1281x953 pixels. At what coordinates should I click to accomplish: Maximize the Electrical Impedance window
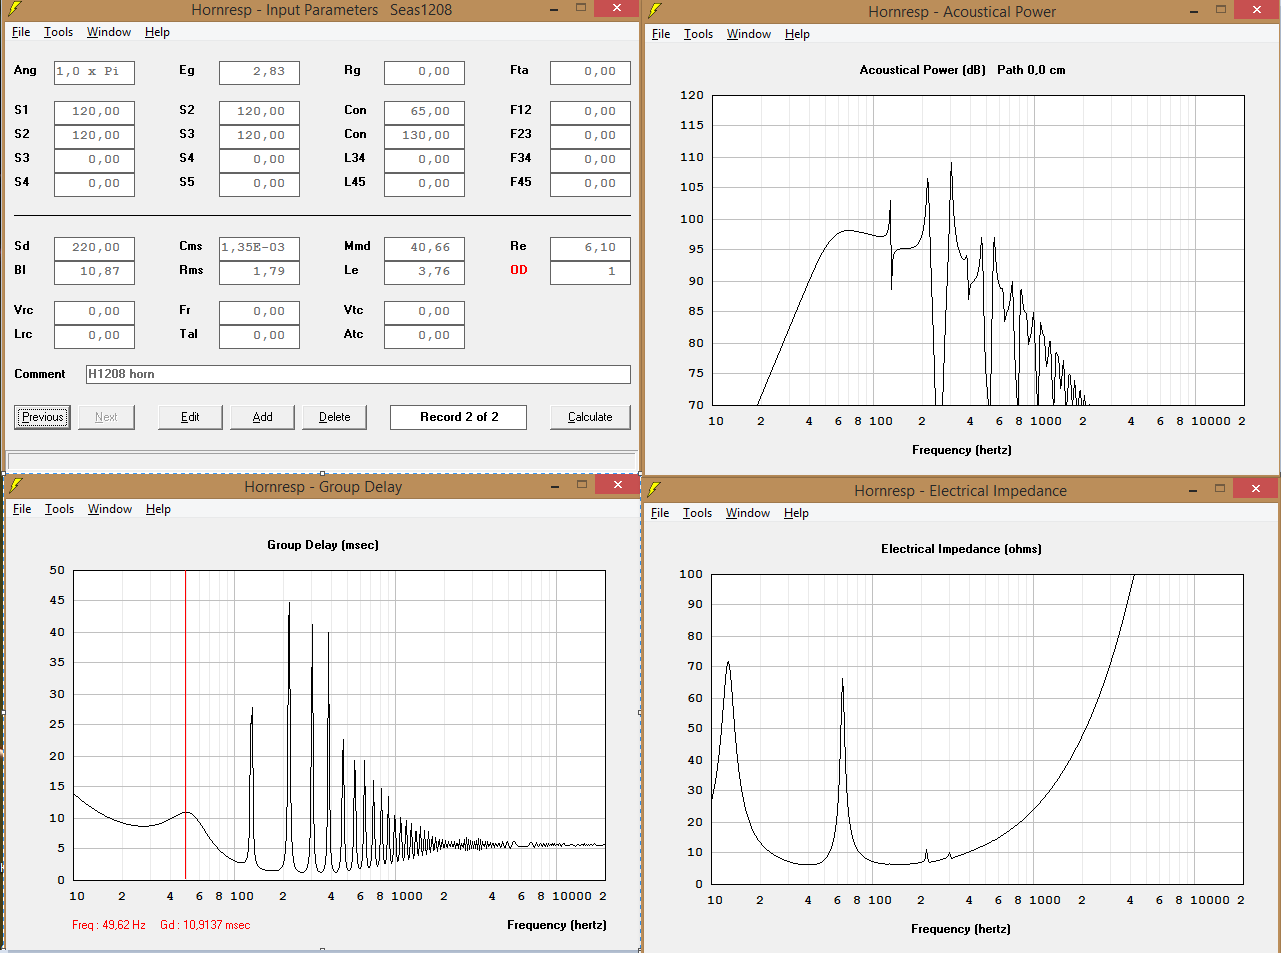click(1220, 488)
